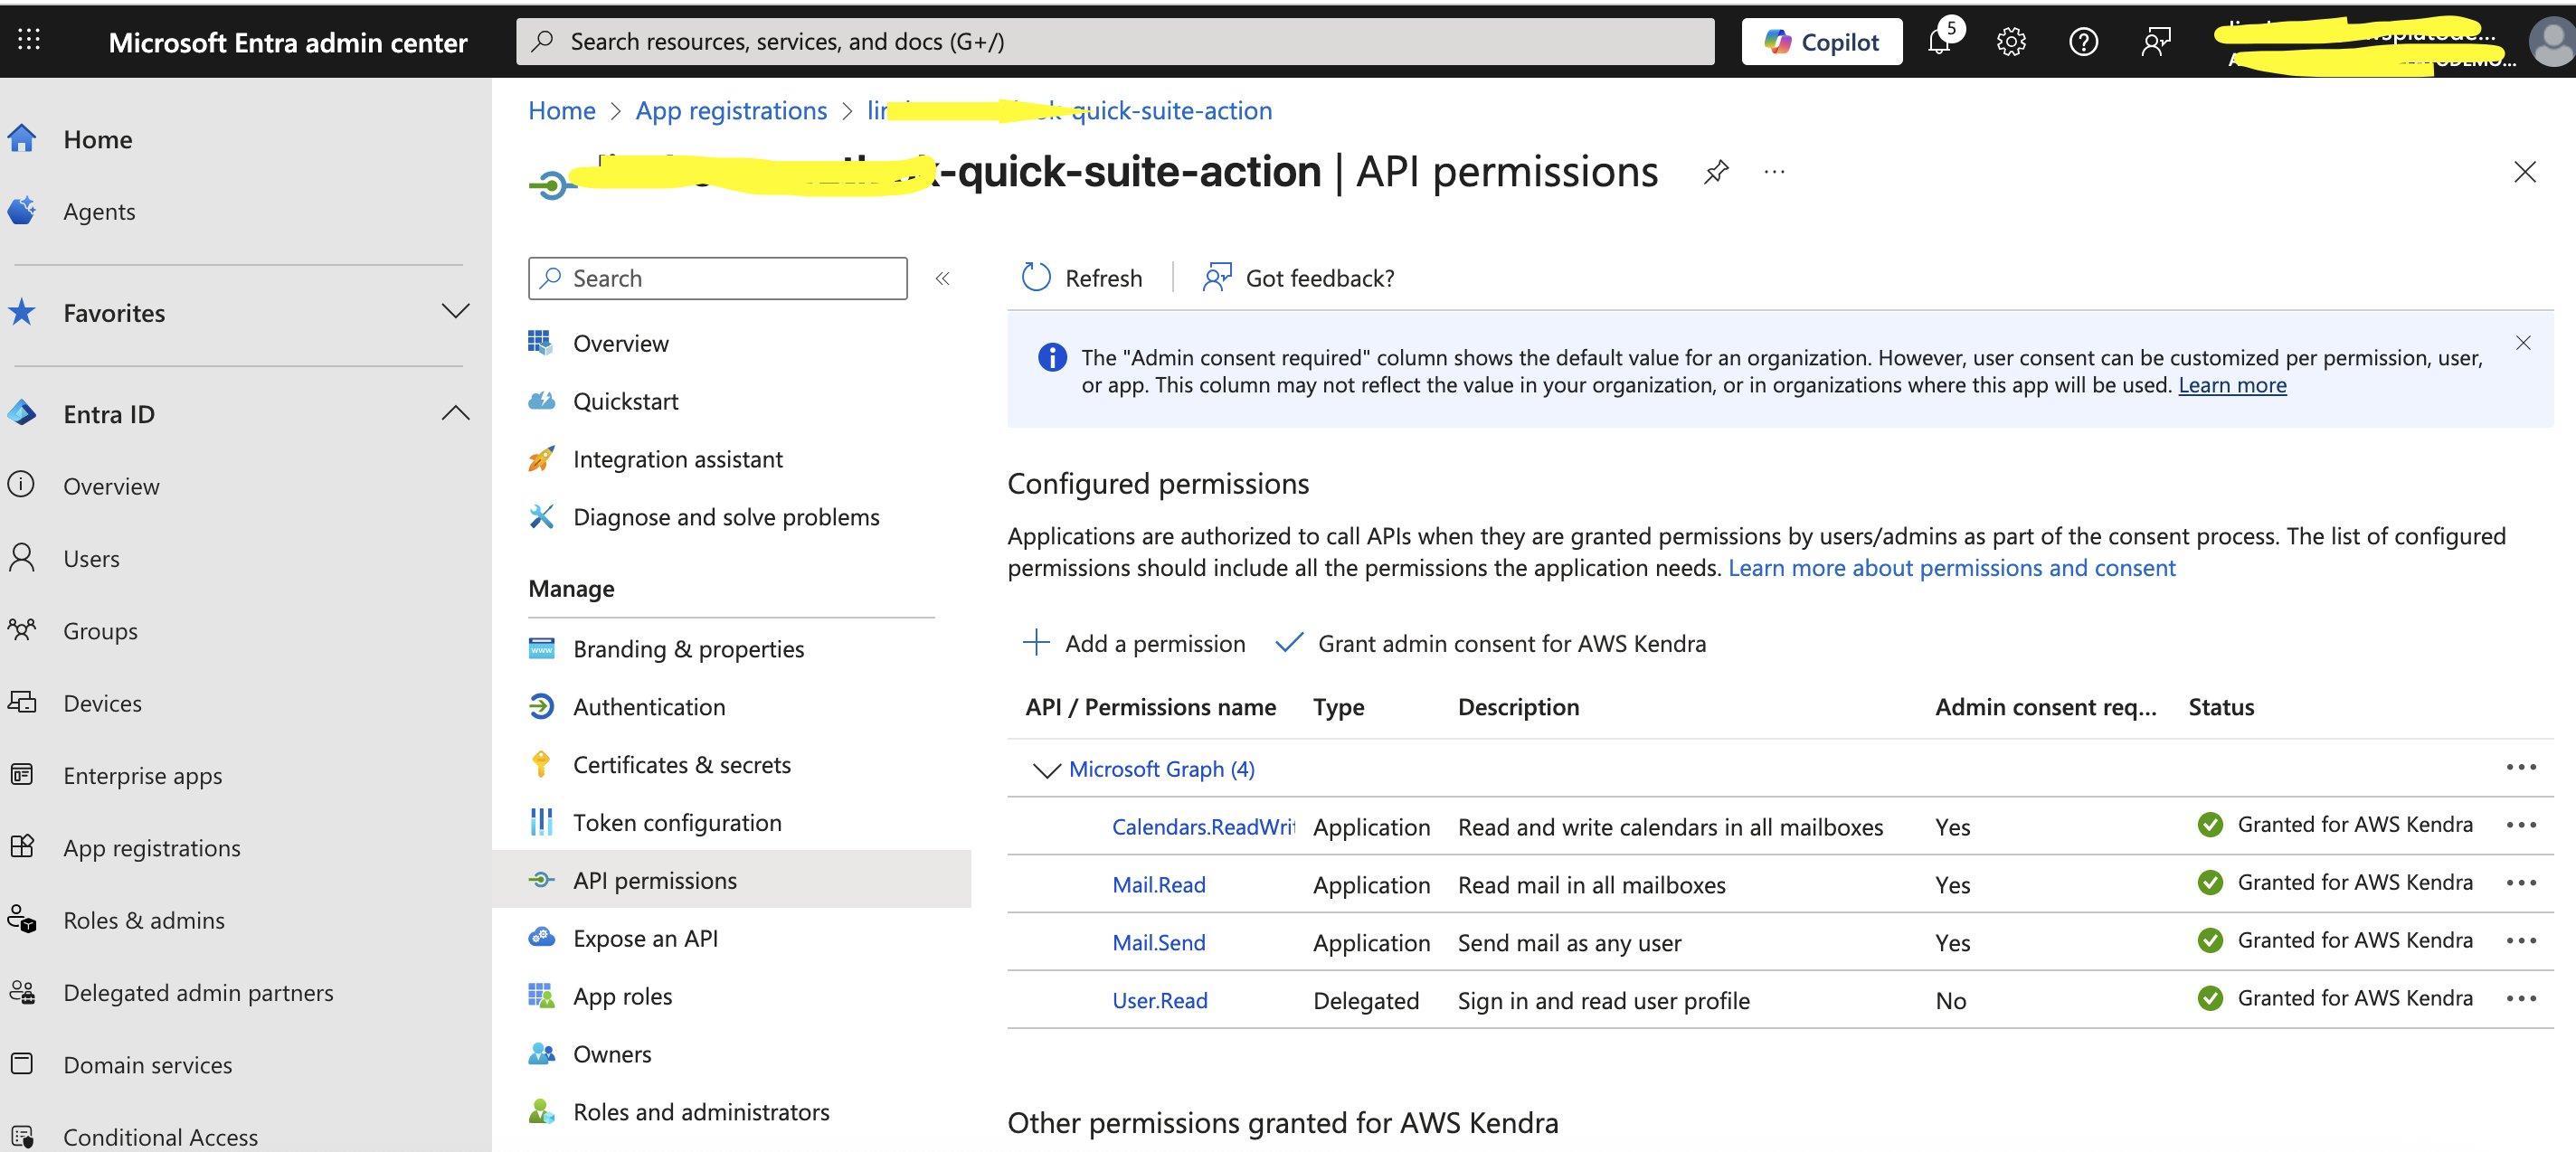This screenshot has height=1152, width=2576.
Task: Open the help question mark icon
Action: pos(2083,41)
